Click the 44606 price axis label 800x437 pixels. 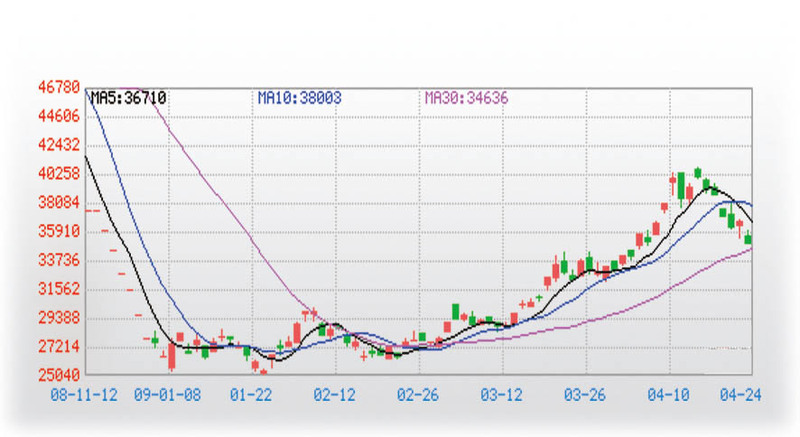pyautogui.click(x=59, y=116)
